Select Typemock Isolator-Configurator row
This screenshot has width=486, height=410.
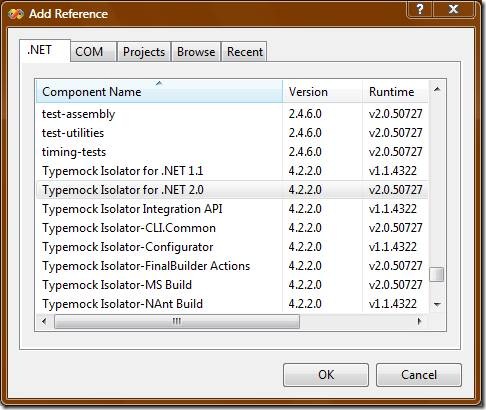tap(232, 247)
